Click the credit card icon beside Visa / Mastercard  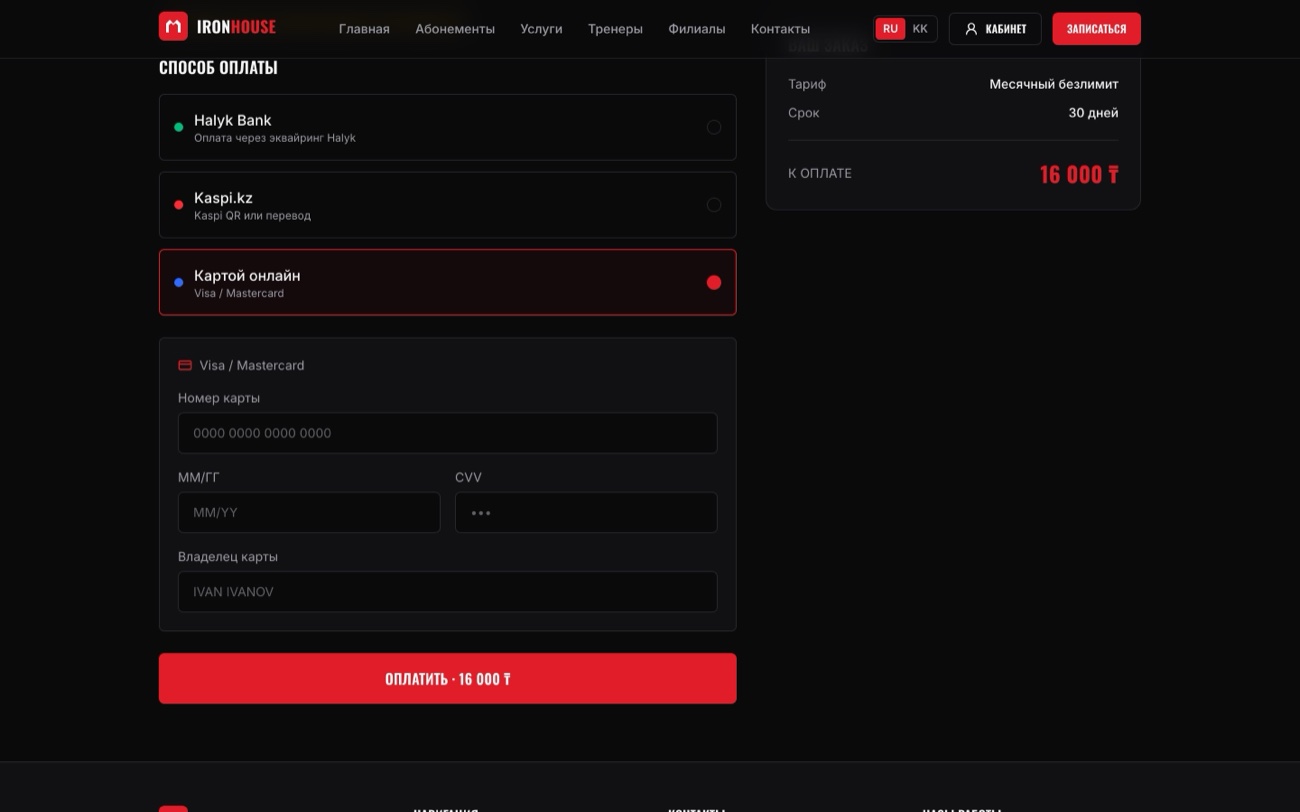185,365
